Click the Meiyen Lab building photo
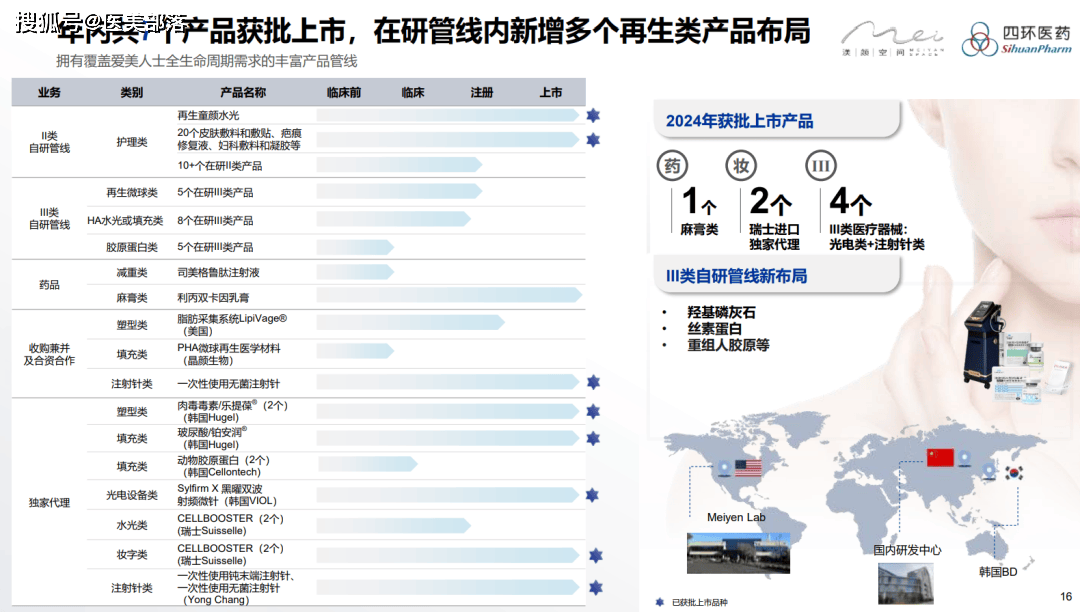Viewport: 1080px width, 612px height. pyautogui.click(x=738, y=553)
